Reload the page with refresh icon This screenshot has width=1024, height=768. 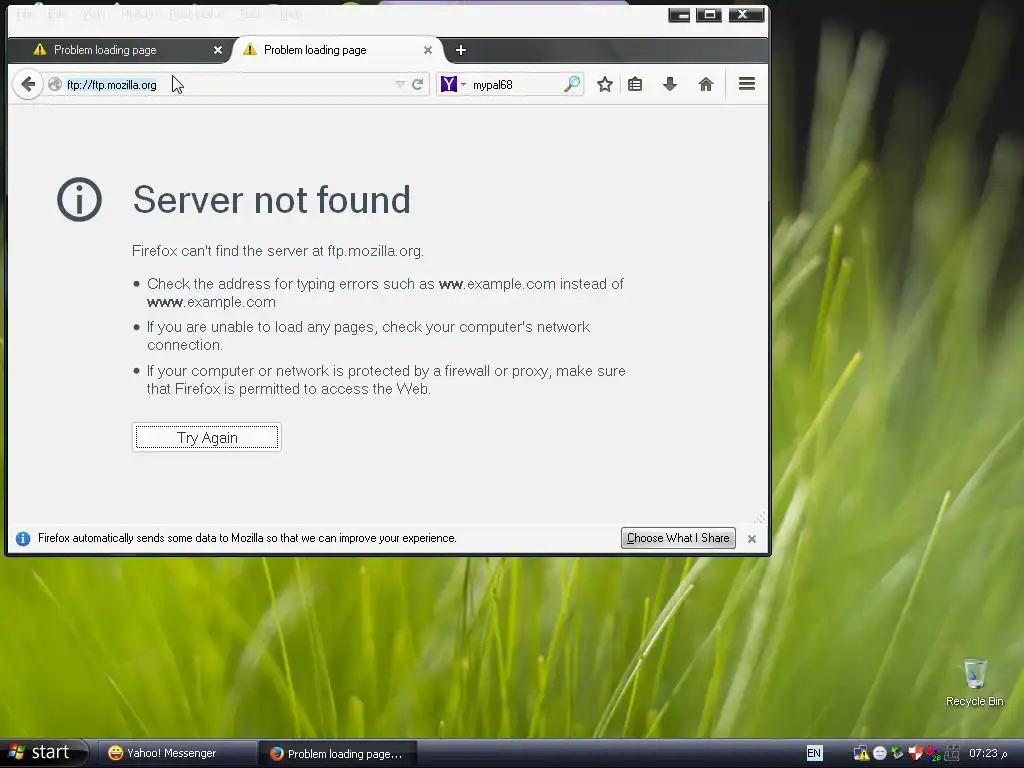(x=418, y=84)
